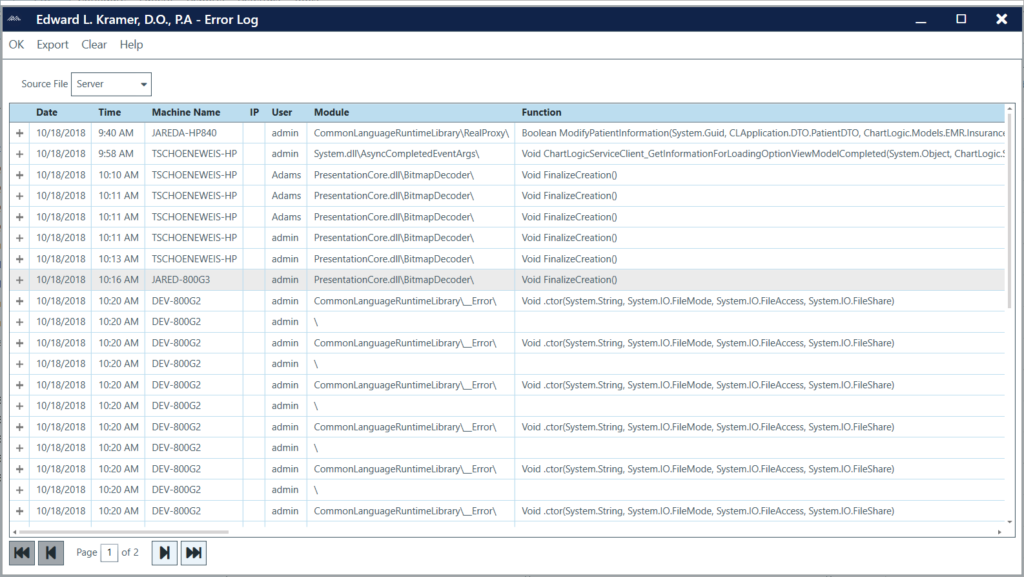Select the JAREDA-HP840 machine name cell
Viewport: 1024px width, 577px height.
tap(194, 133)
